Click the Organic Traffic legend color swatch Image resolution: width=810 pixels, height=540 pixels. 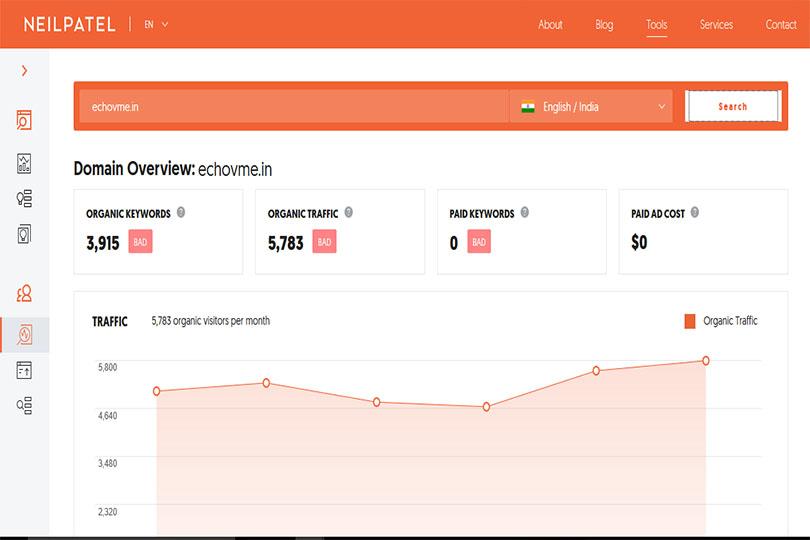coord(690,321)
